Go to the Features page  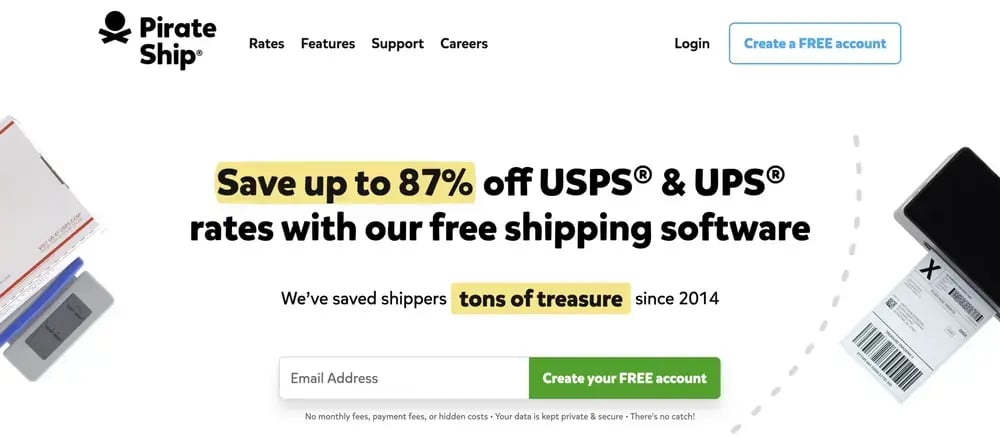coord(328,44)
